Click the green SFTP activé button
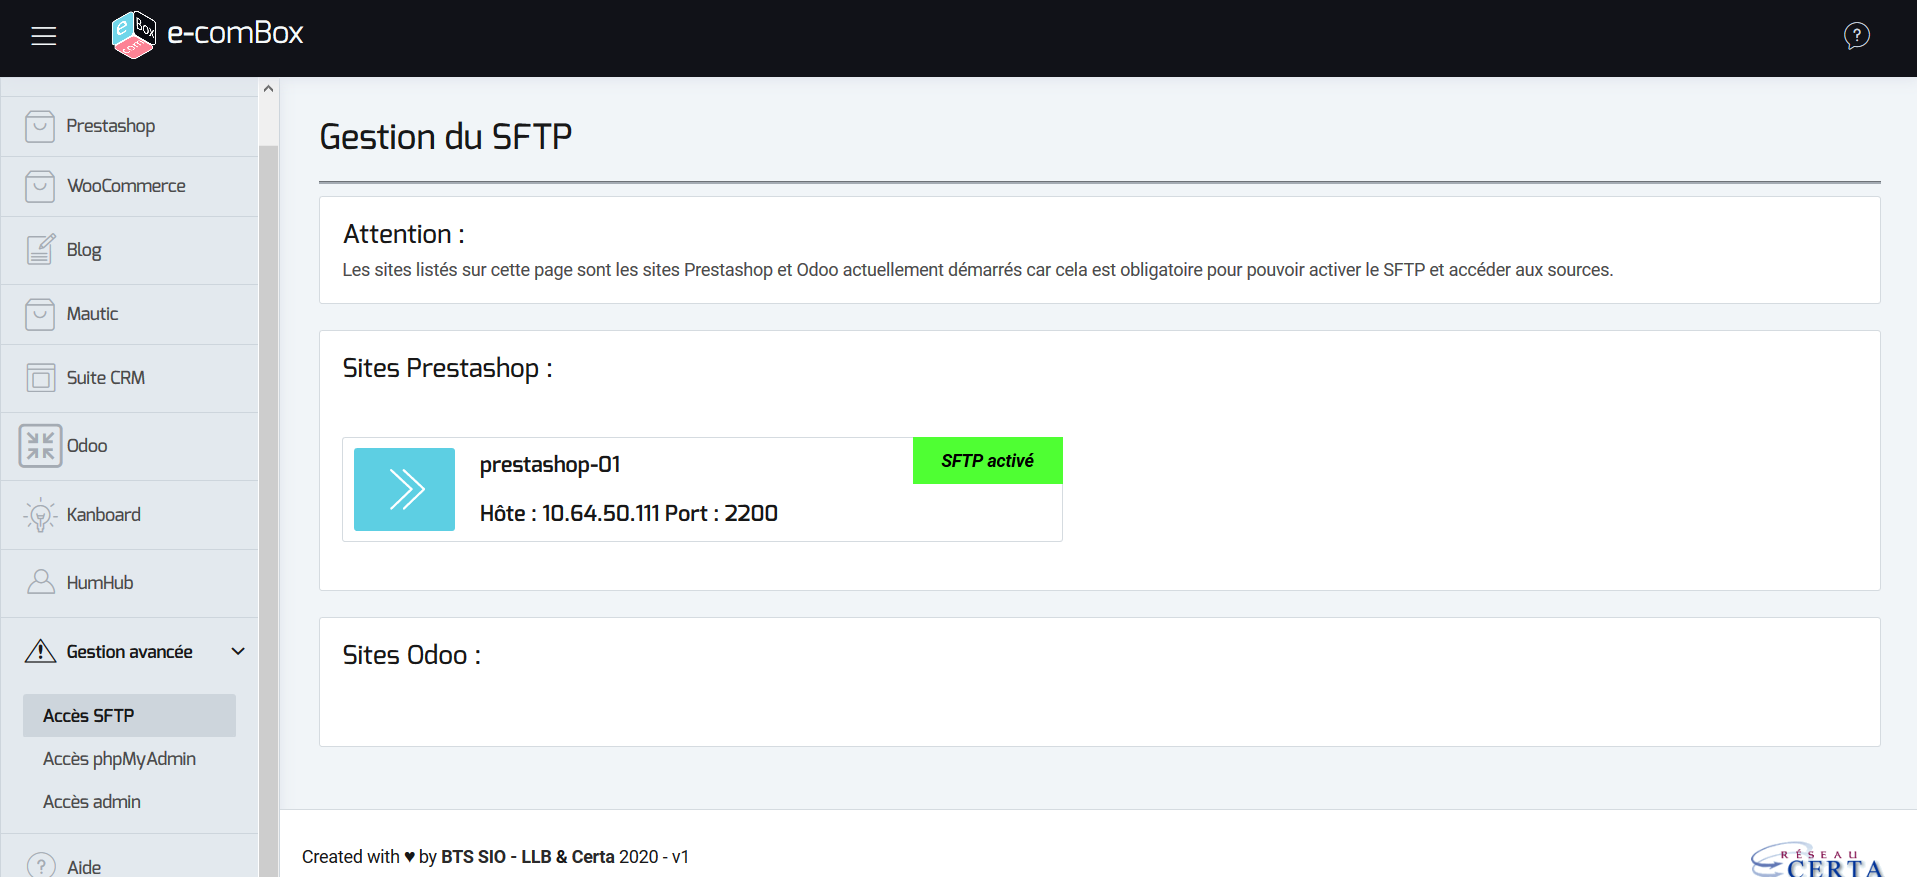This screenshot has height=877, width=1917. point(987,461)
